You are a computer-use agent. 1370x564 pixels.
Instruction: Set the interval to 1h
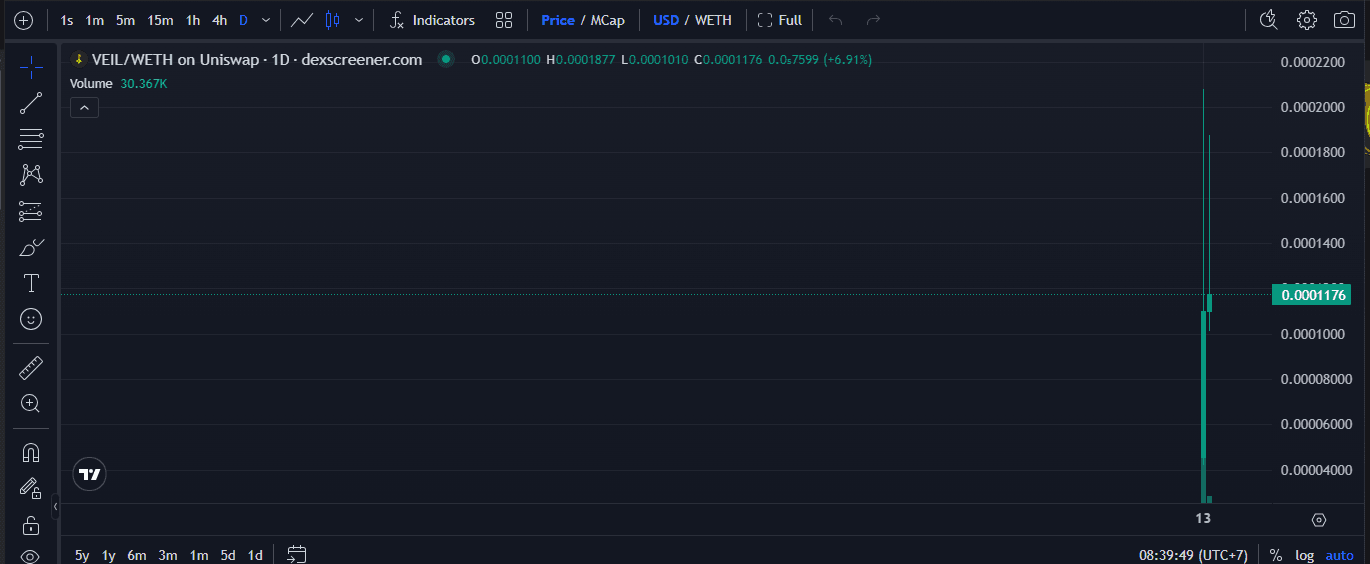click(193, 20)
